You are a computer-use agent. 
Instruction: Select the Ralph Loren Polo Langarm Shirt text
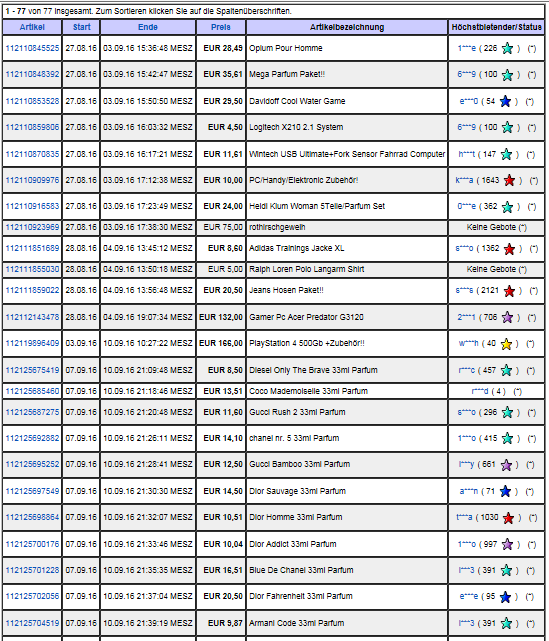[x=307, y=269]
